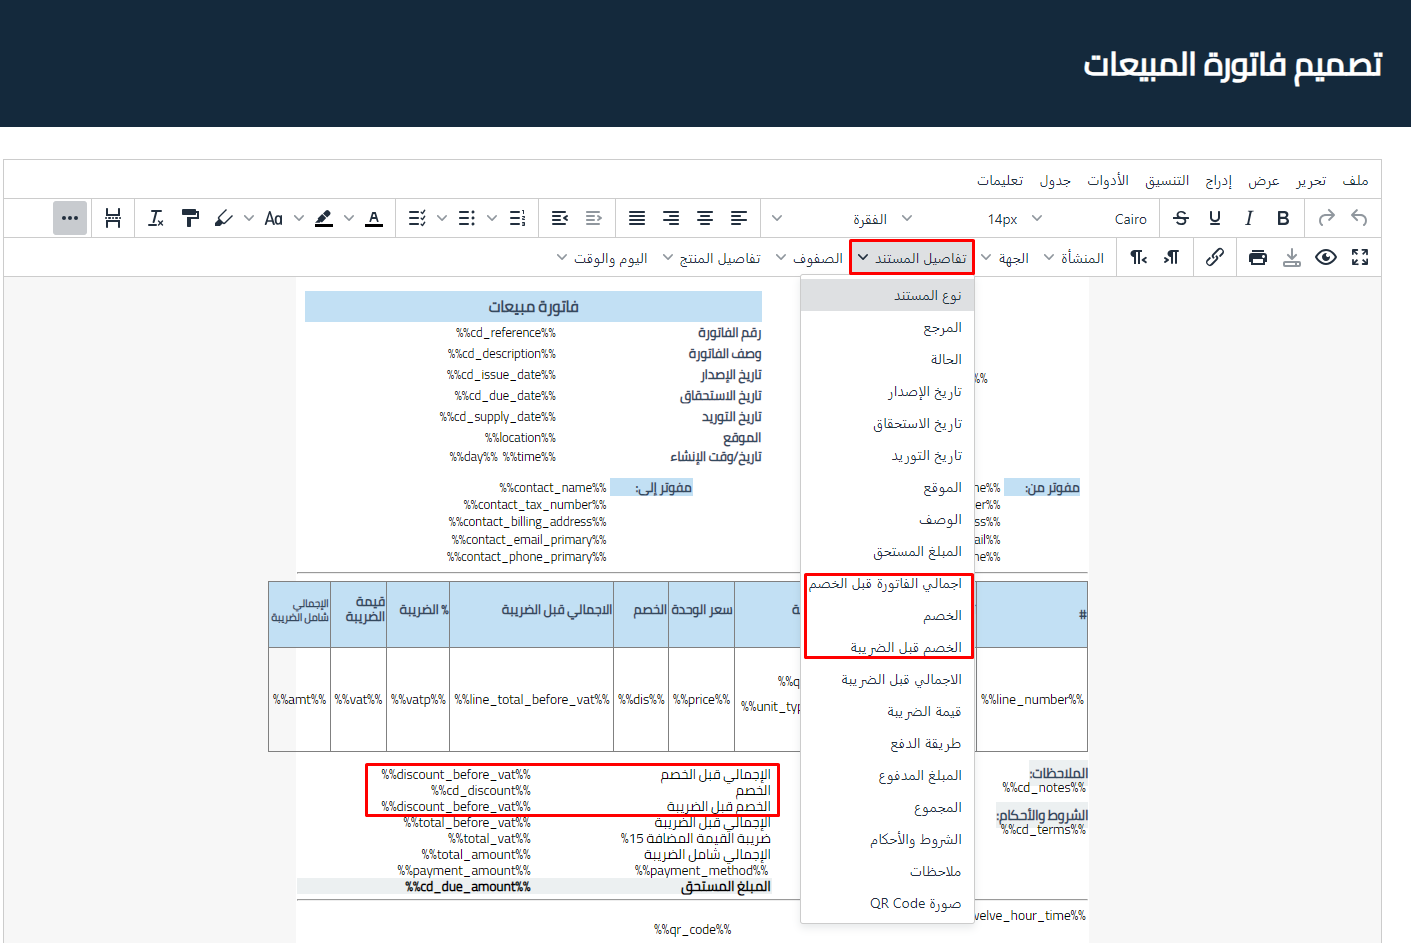Click the three-dots more toolbar button
Image resolution: width=1411 pixels, height=943 pixels.
[x=70, y=218]
